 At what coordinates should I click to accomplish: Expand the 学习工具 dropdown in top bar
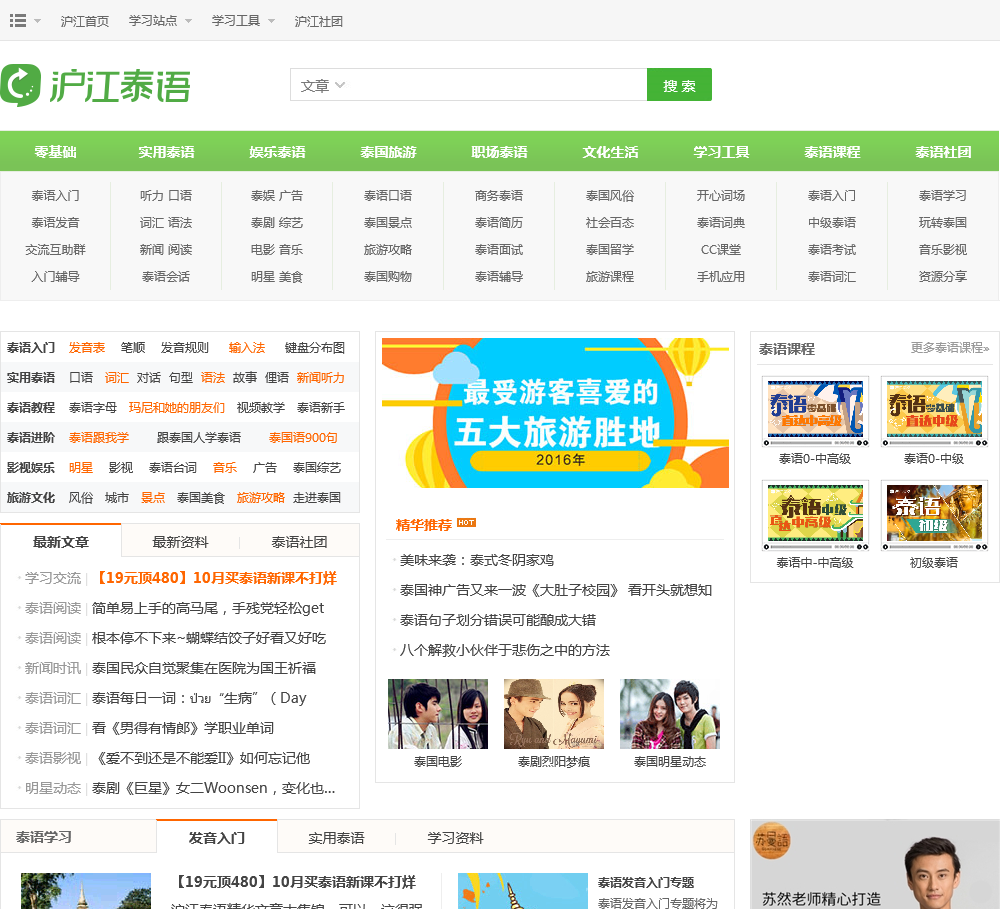(x=242, y=21)
